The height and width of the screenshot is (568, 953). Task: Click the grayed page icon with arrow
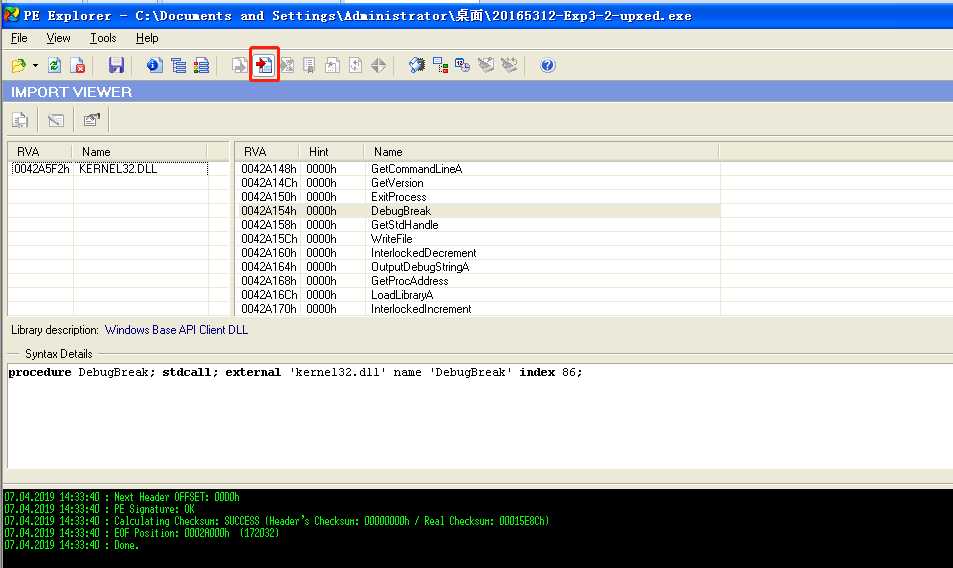332,65
